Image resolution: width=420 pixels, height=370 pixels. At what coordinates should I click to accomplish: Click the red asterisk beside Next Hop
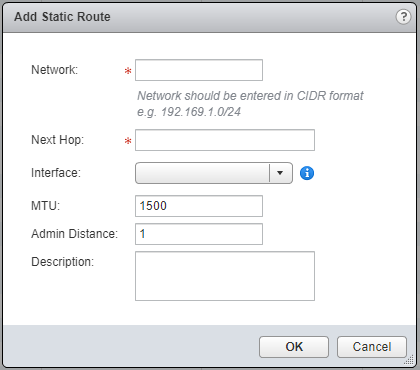(128, 141)
